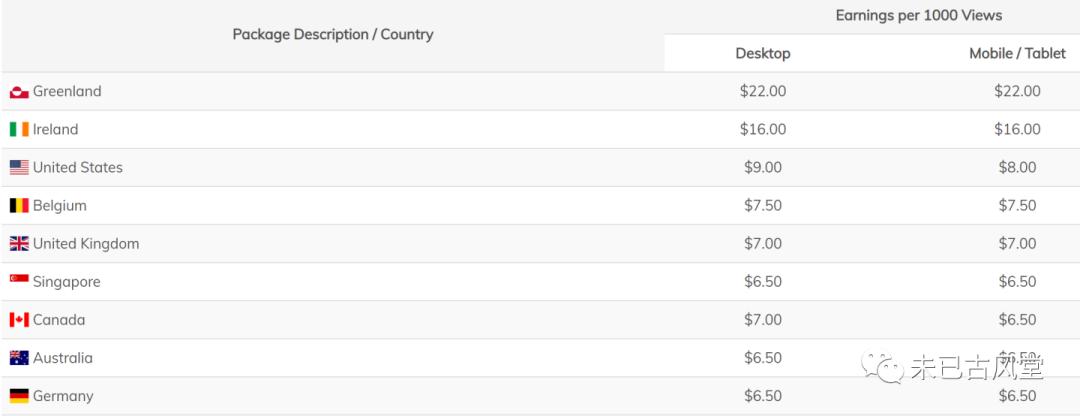
Task: Click the Greenland flag icon
Action: coord(19,92)
